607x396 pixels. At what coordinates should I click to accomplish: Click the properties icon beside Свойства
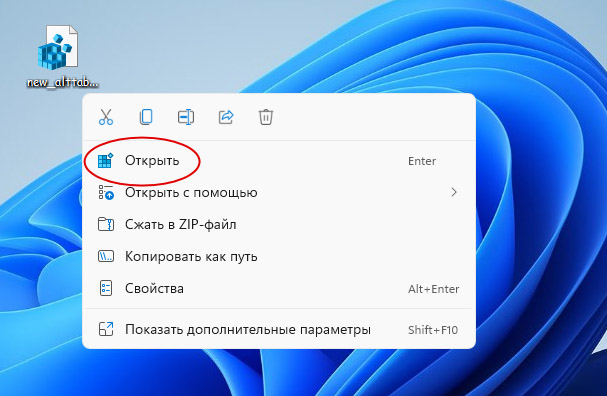click(x=106, y=288)
